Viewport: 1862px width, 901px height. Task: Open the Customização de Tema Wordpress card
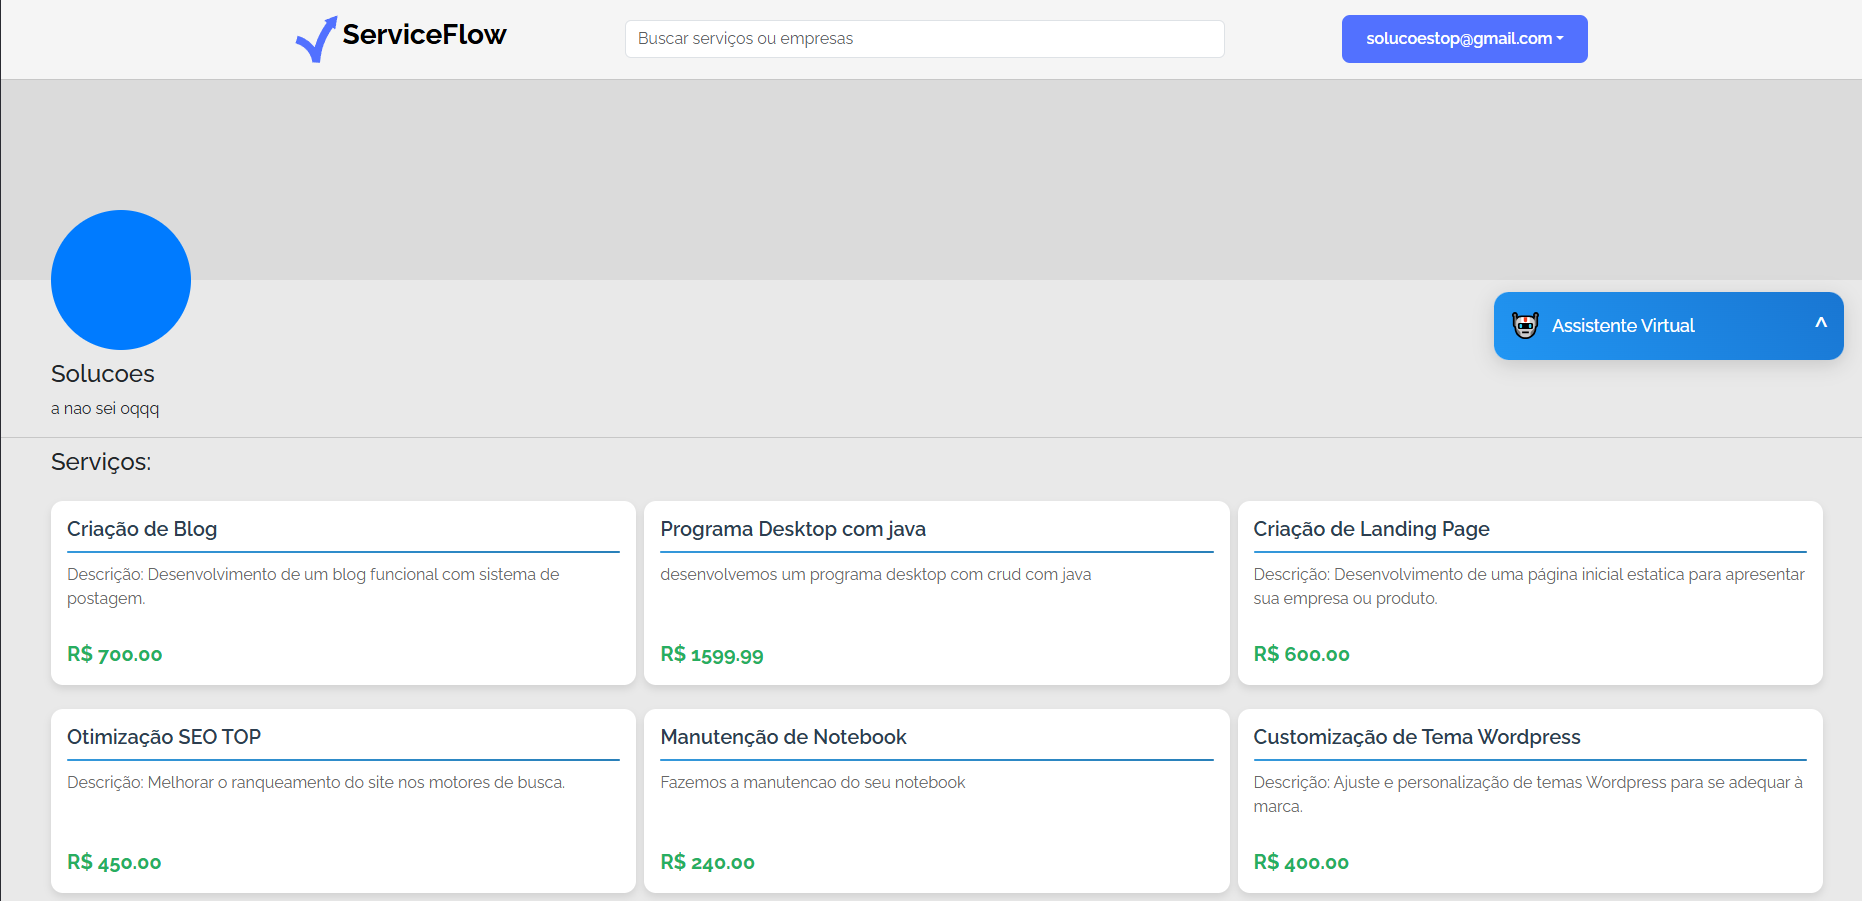1530,801
